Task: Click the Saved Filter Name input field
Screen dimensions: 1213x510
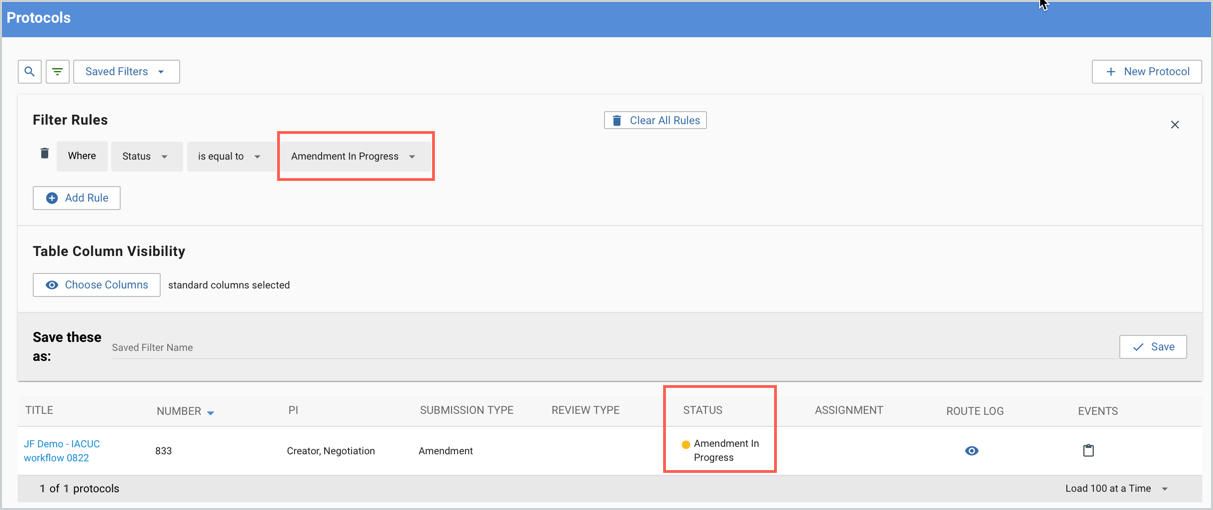Action: (x=610, y=347)
